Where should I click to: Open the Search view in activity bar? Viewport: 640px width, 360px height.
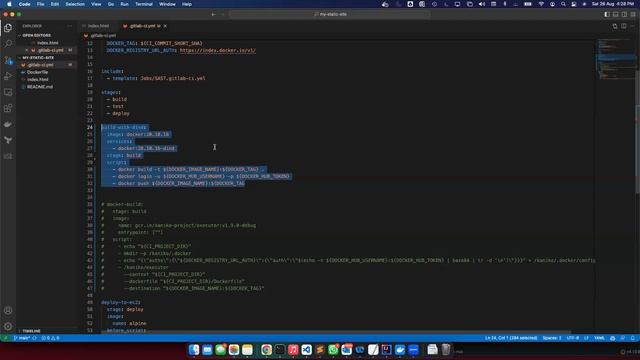coord(8,43)
